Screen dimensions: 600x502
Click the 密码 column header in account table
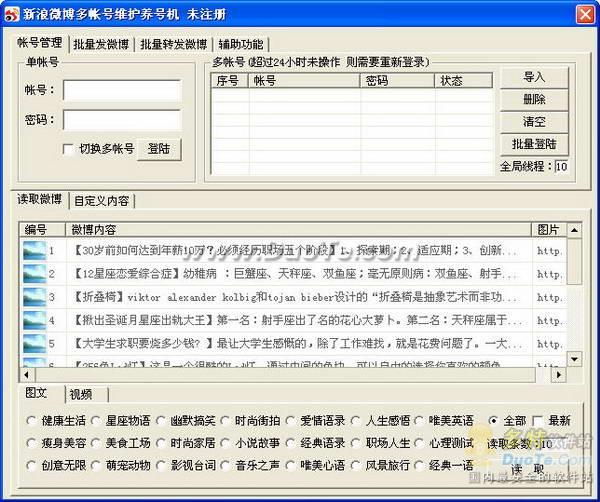pos(398,81)
